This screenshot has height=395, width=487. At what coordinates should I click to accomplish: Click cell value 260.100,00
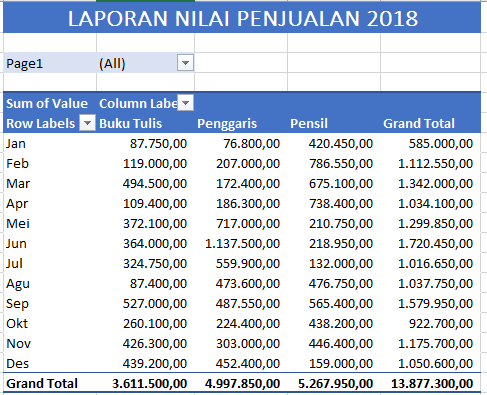pos(155,324)
